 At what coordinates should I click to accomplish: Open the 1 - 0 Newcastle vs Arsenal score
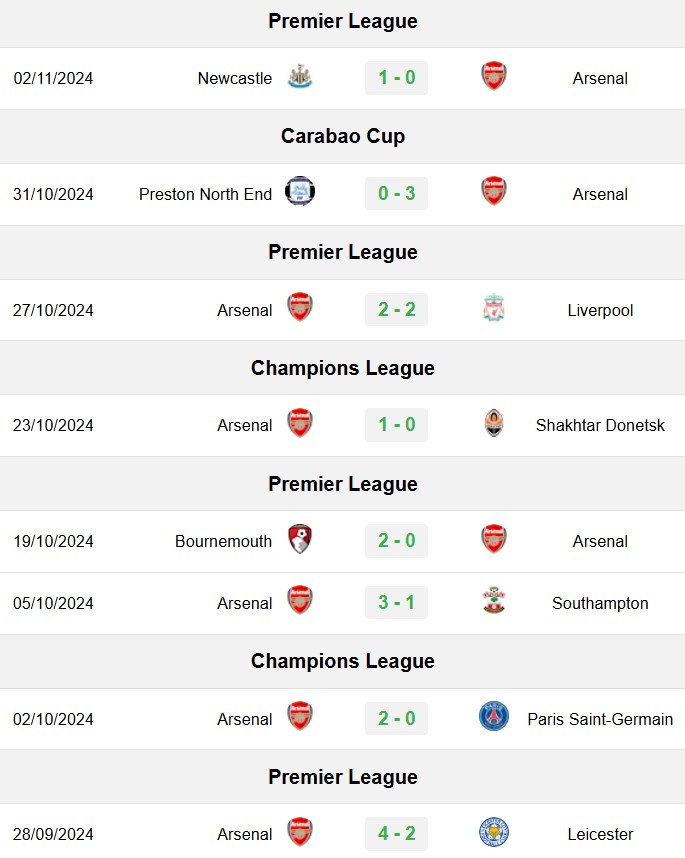tap(397, 78)
